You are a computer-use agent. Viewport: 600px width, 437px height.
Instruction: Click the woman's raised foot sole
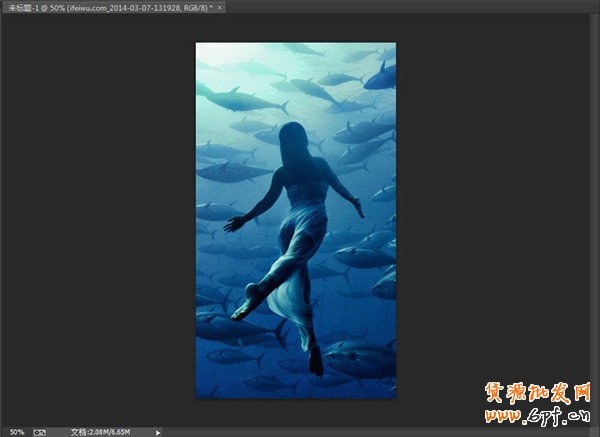point(244,305)
